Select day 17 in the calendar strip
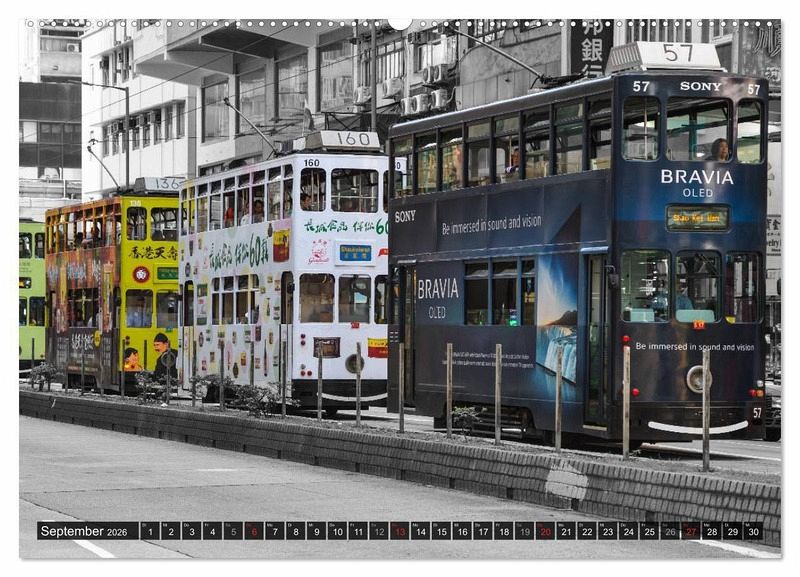The width and height of the screenshot is (800, 577). (x=483, y=531)
